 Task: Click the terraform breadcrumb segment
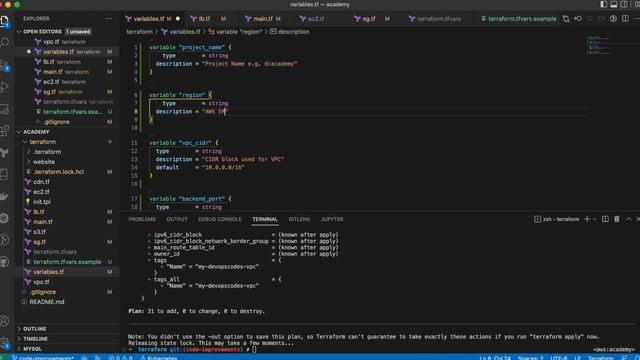point(139,31)
